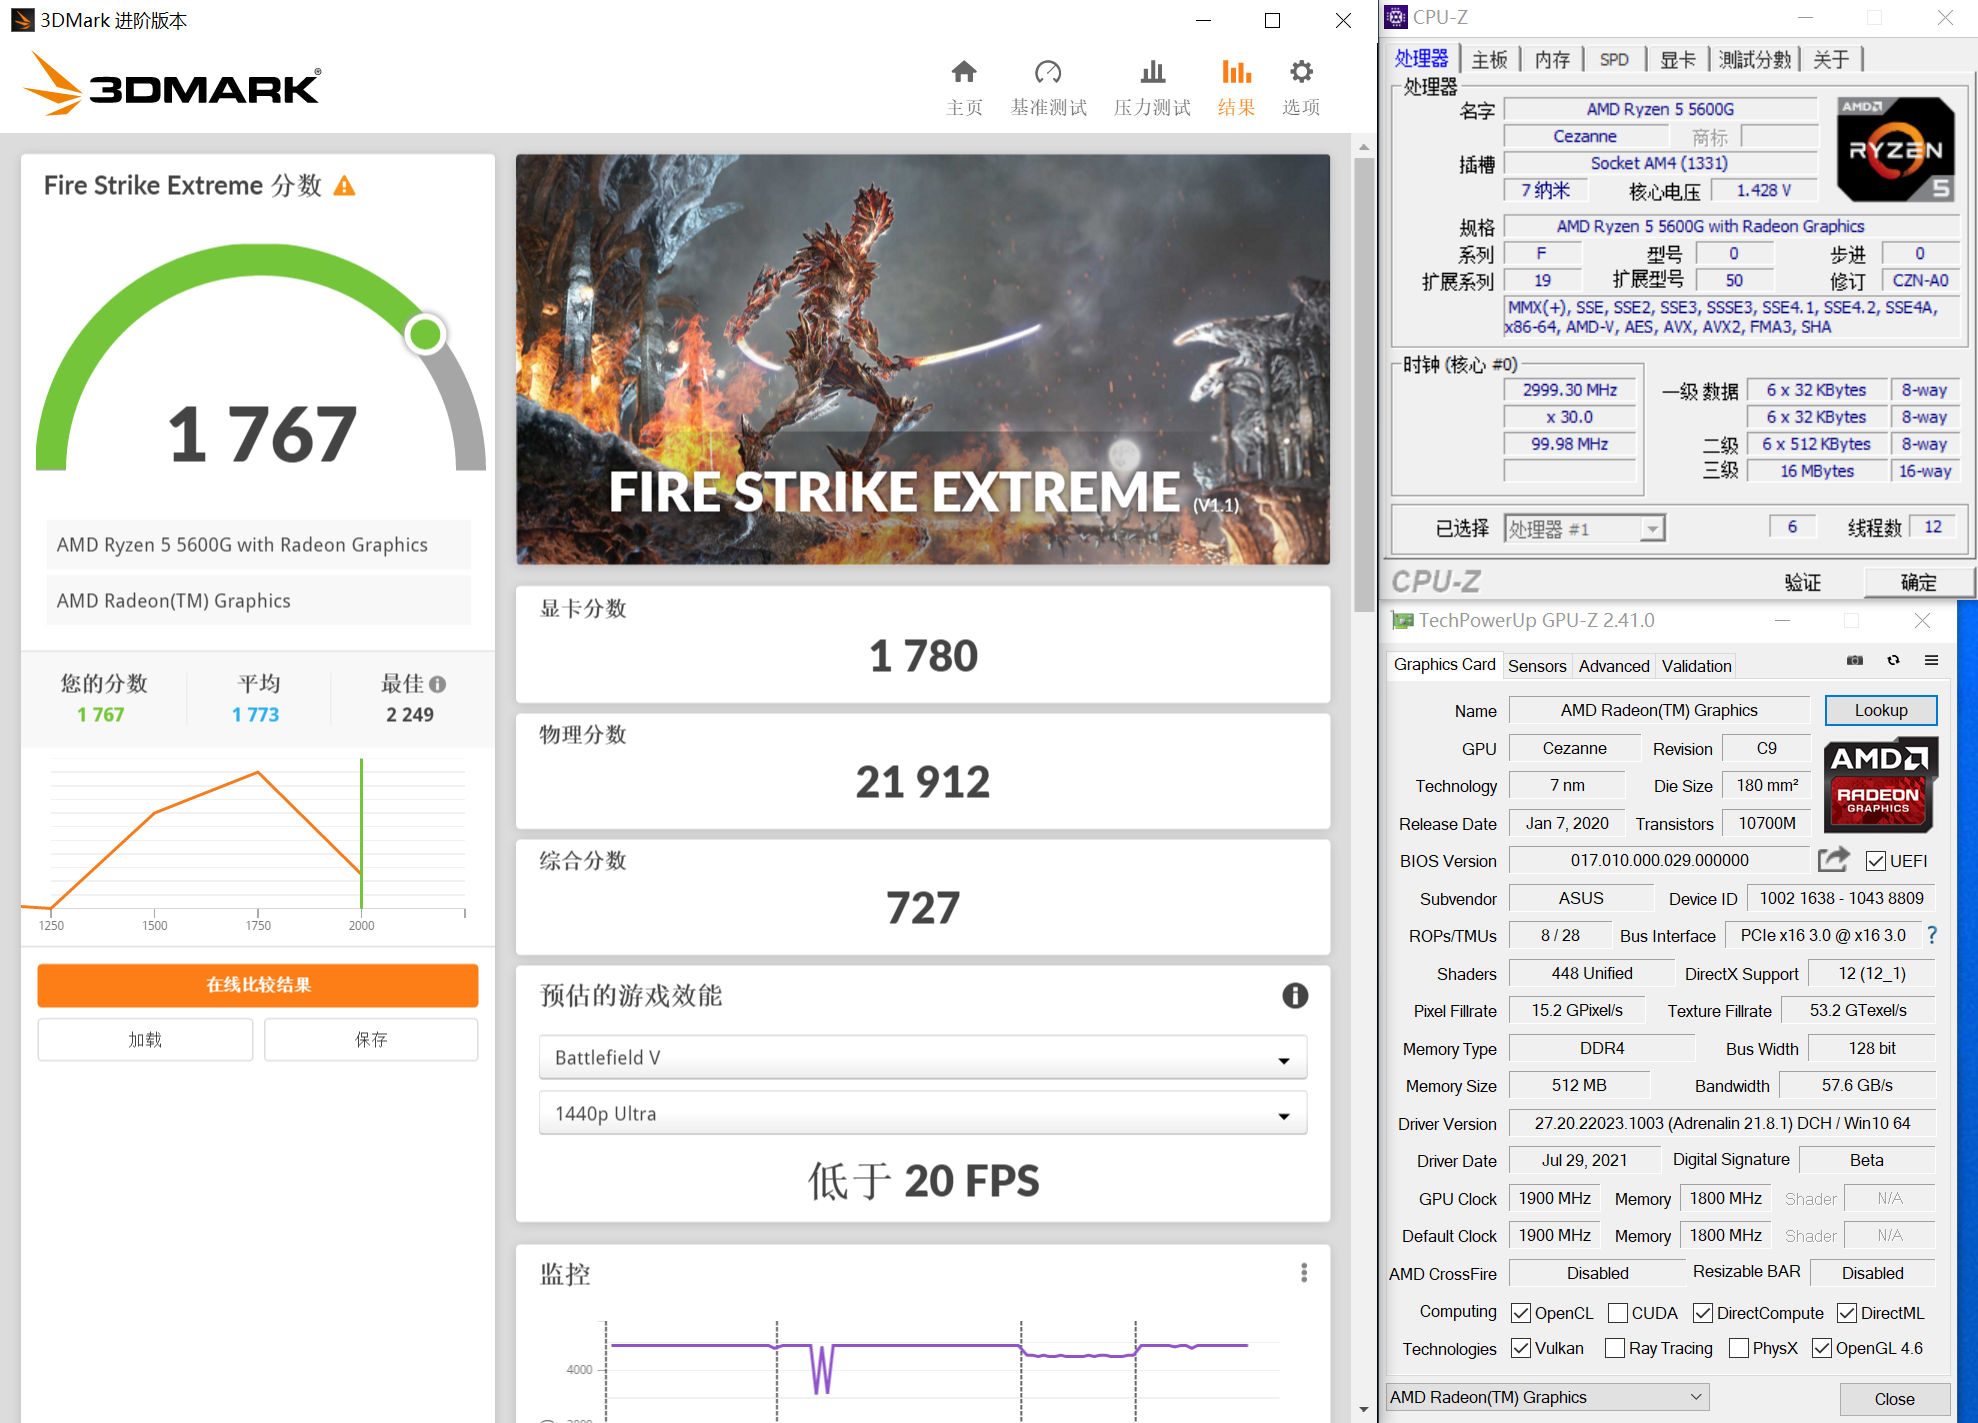
Task: Click CPU-Z 验证 button
Action: 1802,582
